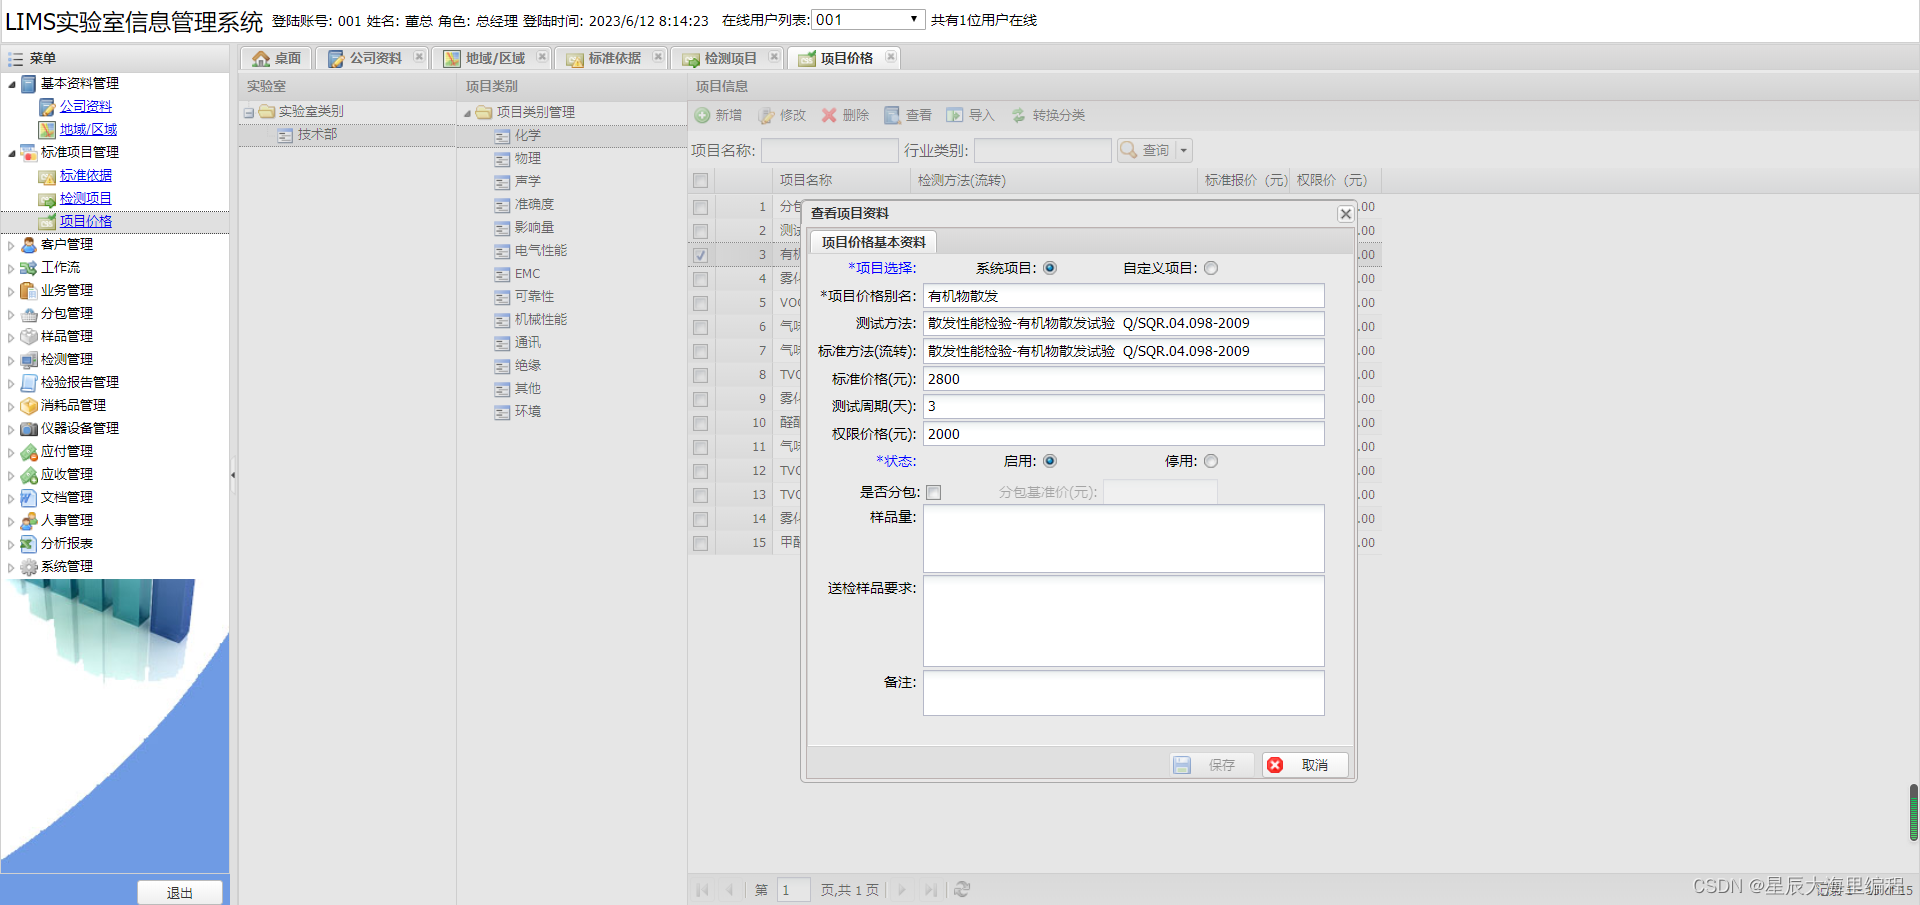Click the 技术部 laboratory item icon
The image size is (1920, 905).
point(285,135)
